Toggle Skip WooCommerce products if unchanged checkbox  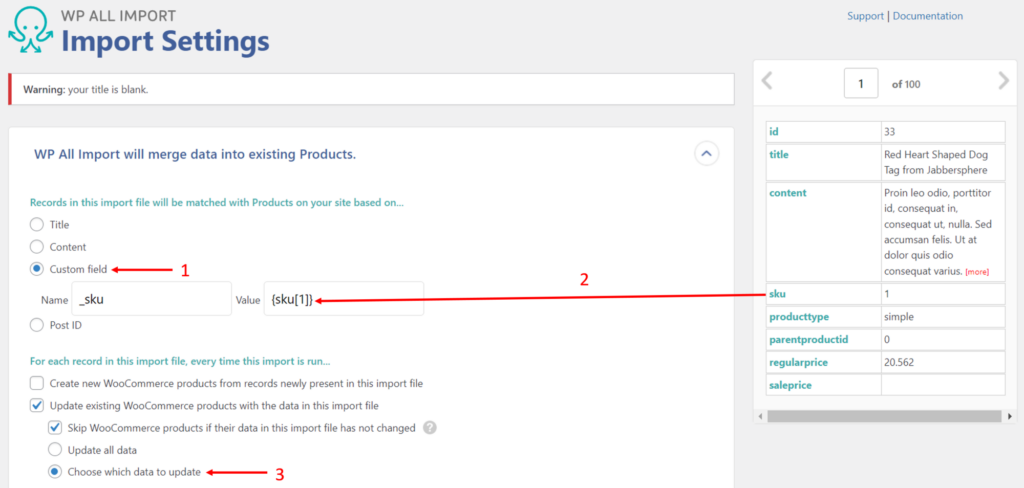pos(55,428)
